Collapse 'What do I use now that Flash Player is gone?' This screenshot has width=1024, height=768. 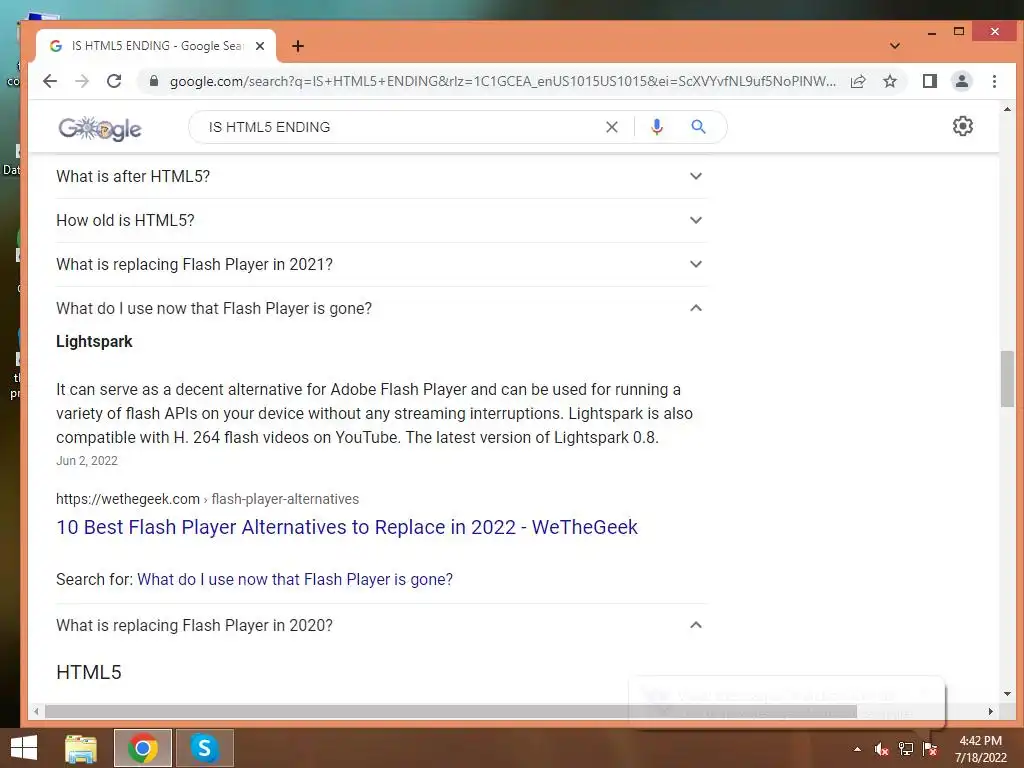pyautogui.click(x=381, y=308)
